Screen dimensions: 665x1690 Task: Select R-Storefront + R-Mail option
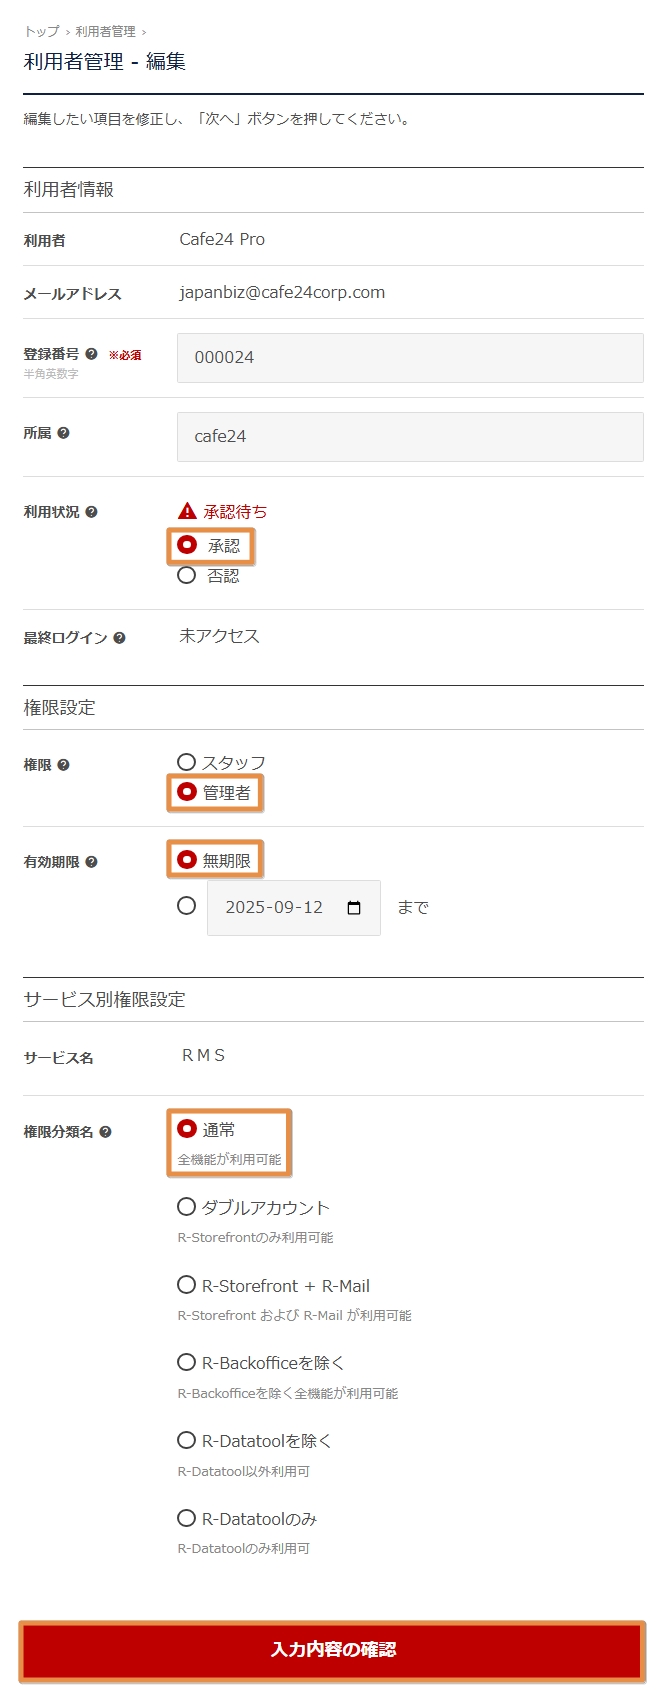point(187,1285)
